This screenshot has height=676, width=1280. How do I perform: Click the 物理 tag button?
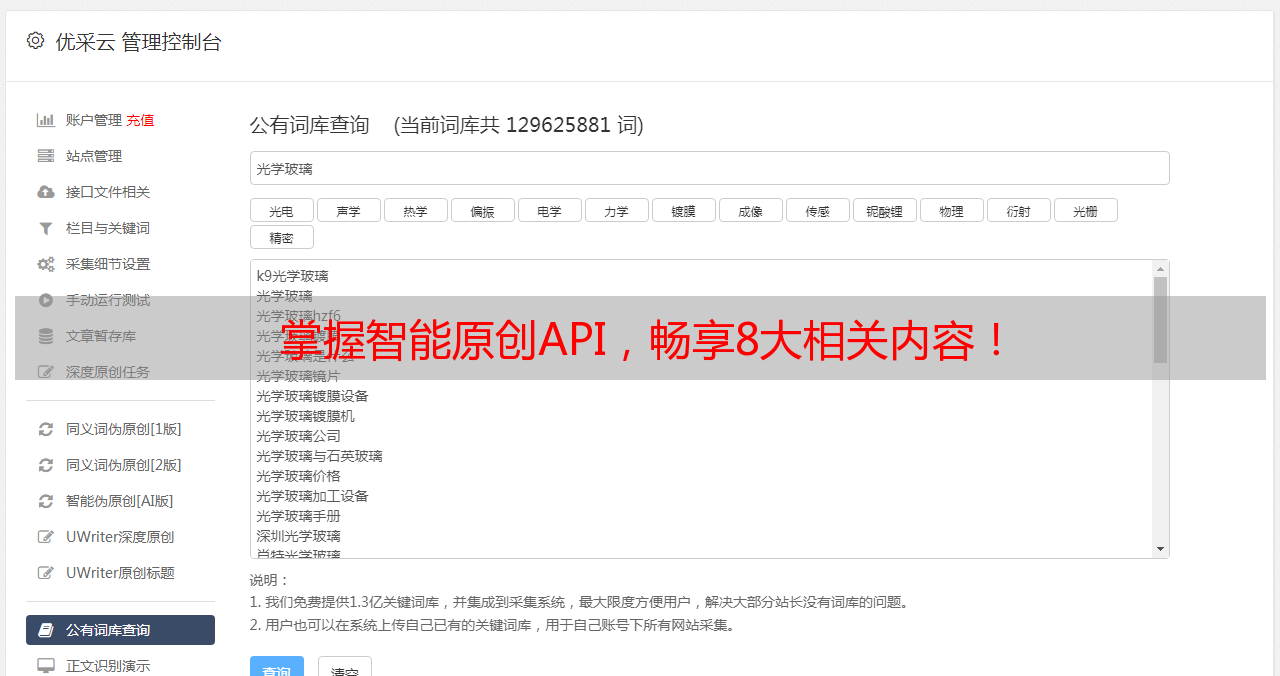(x=951, y=210)
